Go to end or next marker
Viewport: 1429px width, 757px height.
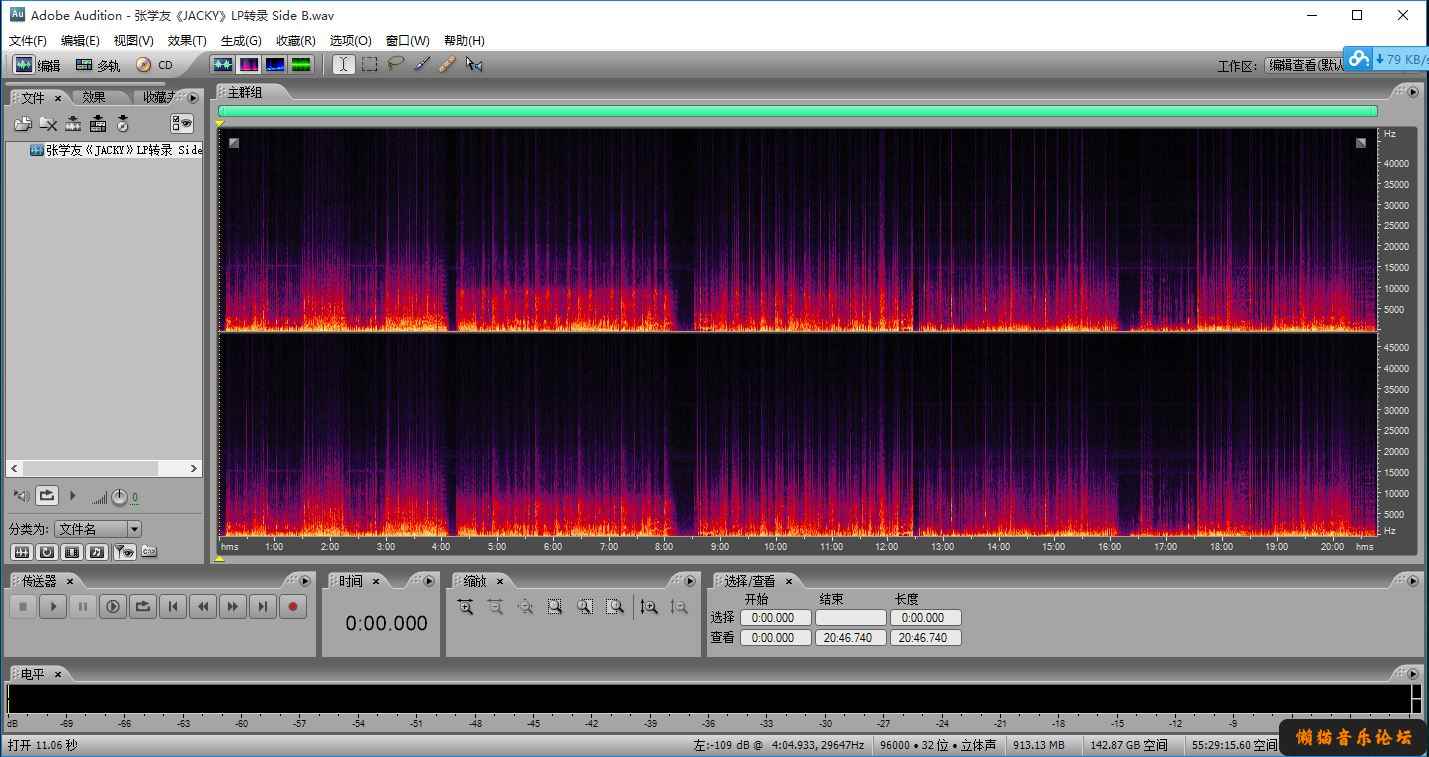263,606
